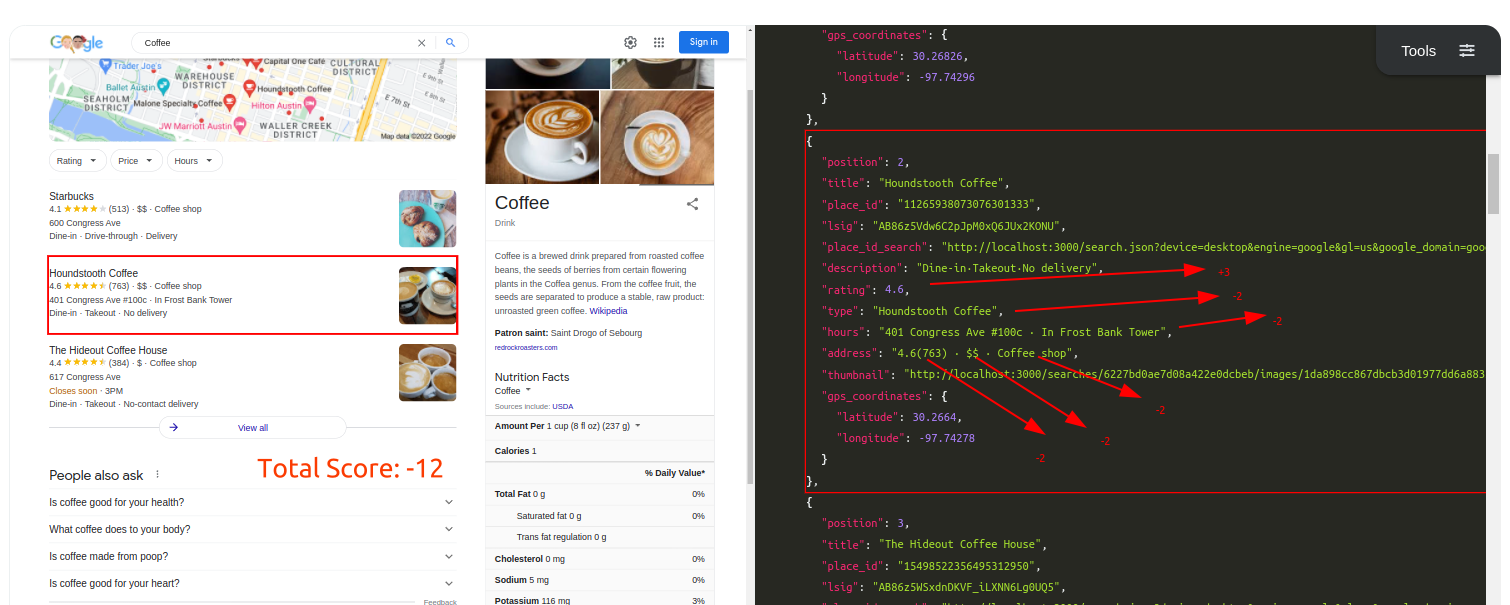Expand 'Is coffee good for your health?'

coord(252,502)
